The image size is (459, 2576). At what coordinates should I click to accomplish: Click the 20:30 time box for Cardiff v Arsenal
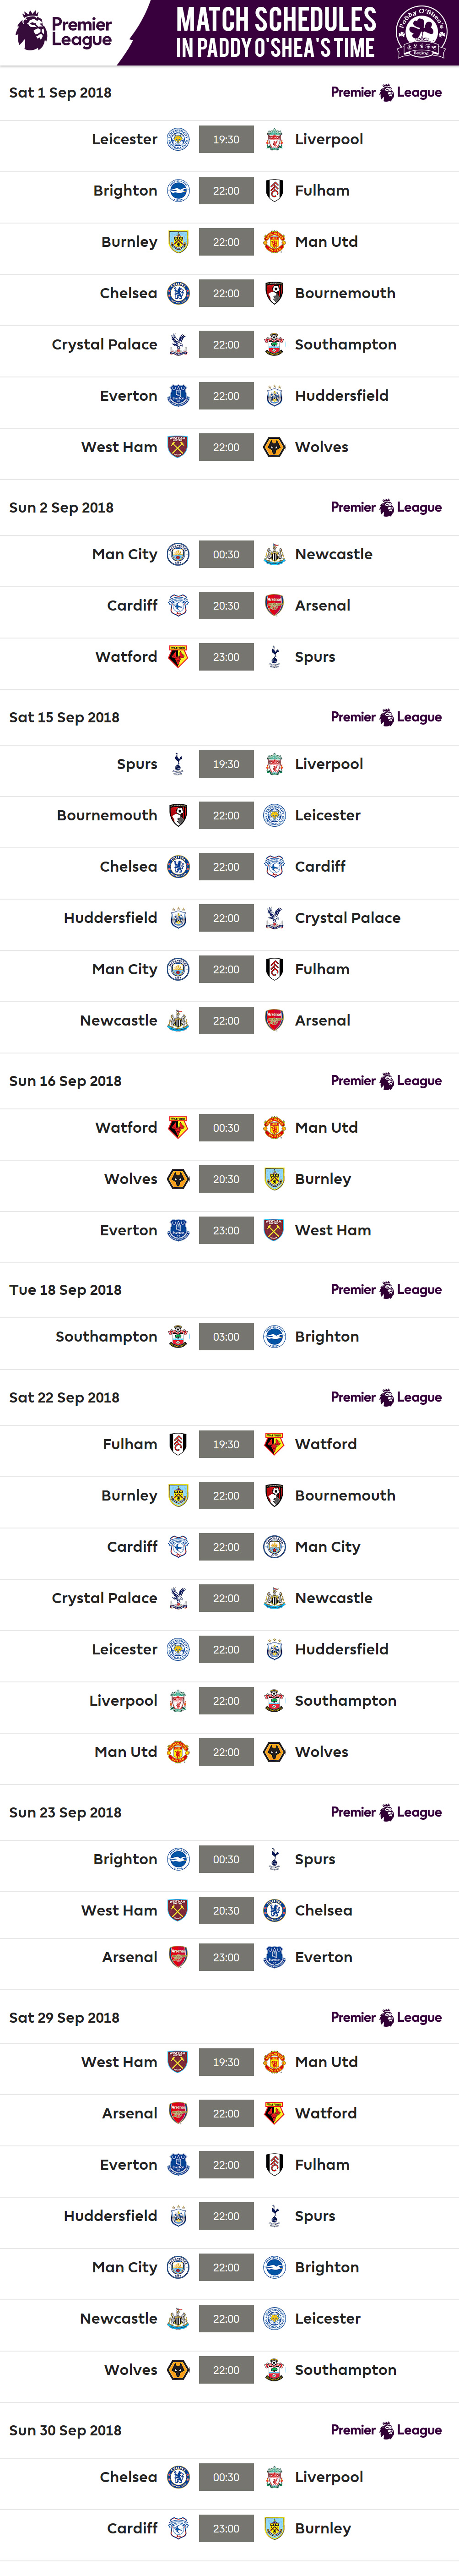pos(226,605)
